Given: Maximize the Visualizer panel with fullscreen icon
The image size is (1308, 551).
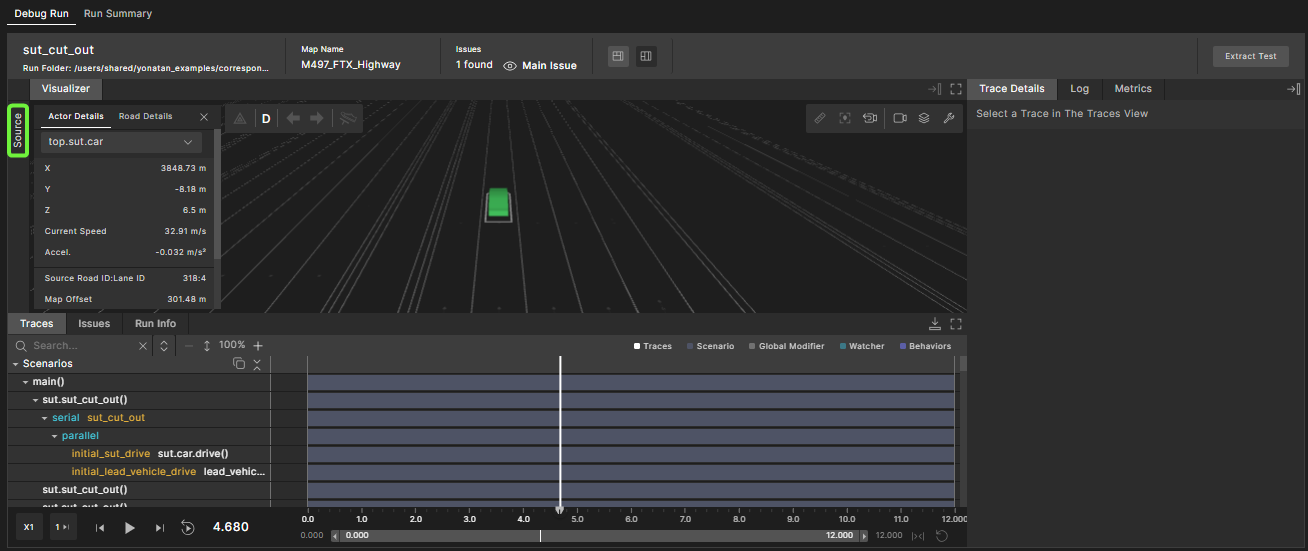Looking at the screenshot, I should click(956, 89).
